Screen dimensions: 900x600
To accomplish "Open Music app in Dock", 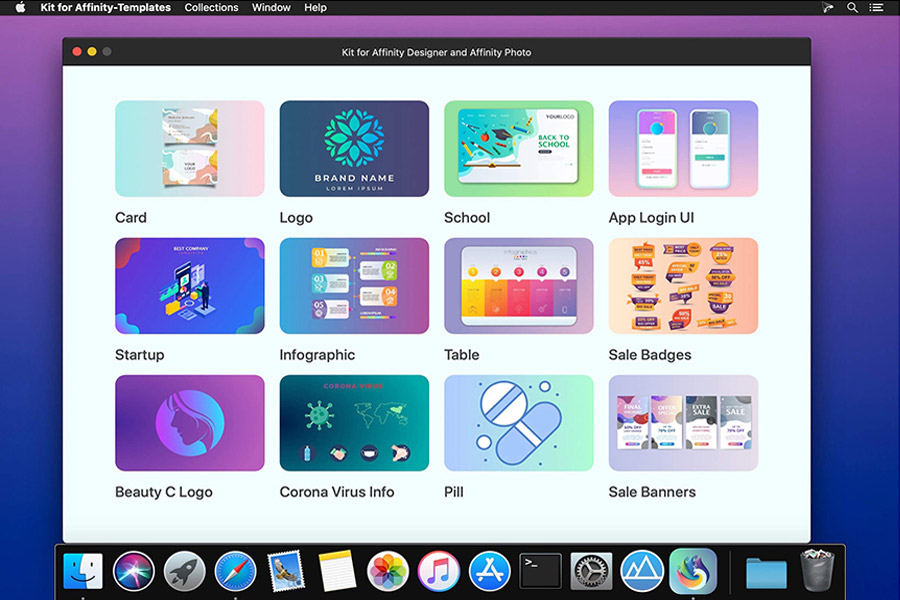I will pos(439,571).
